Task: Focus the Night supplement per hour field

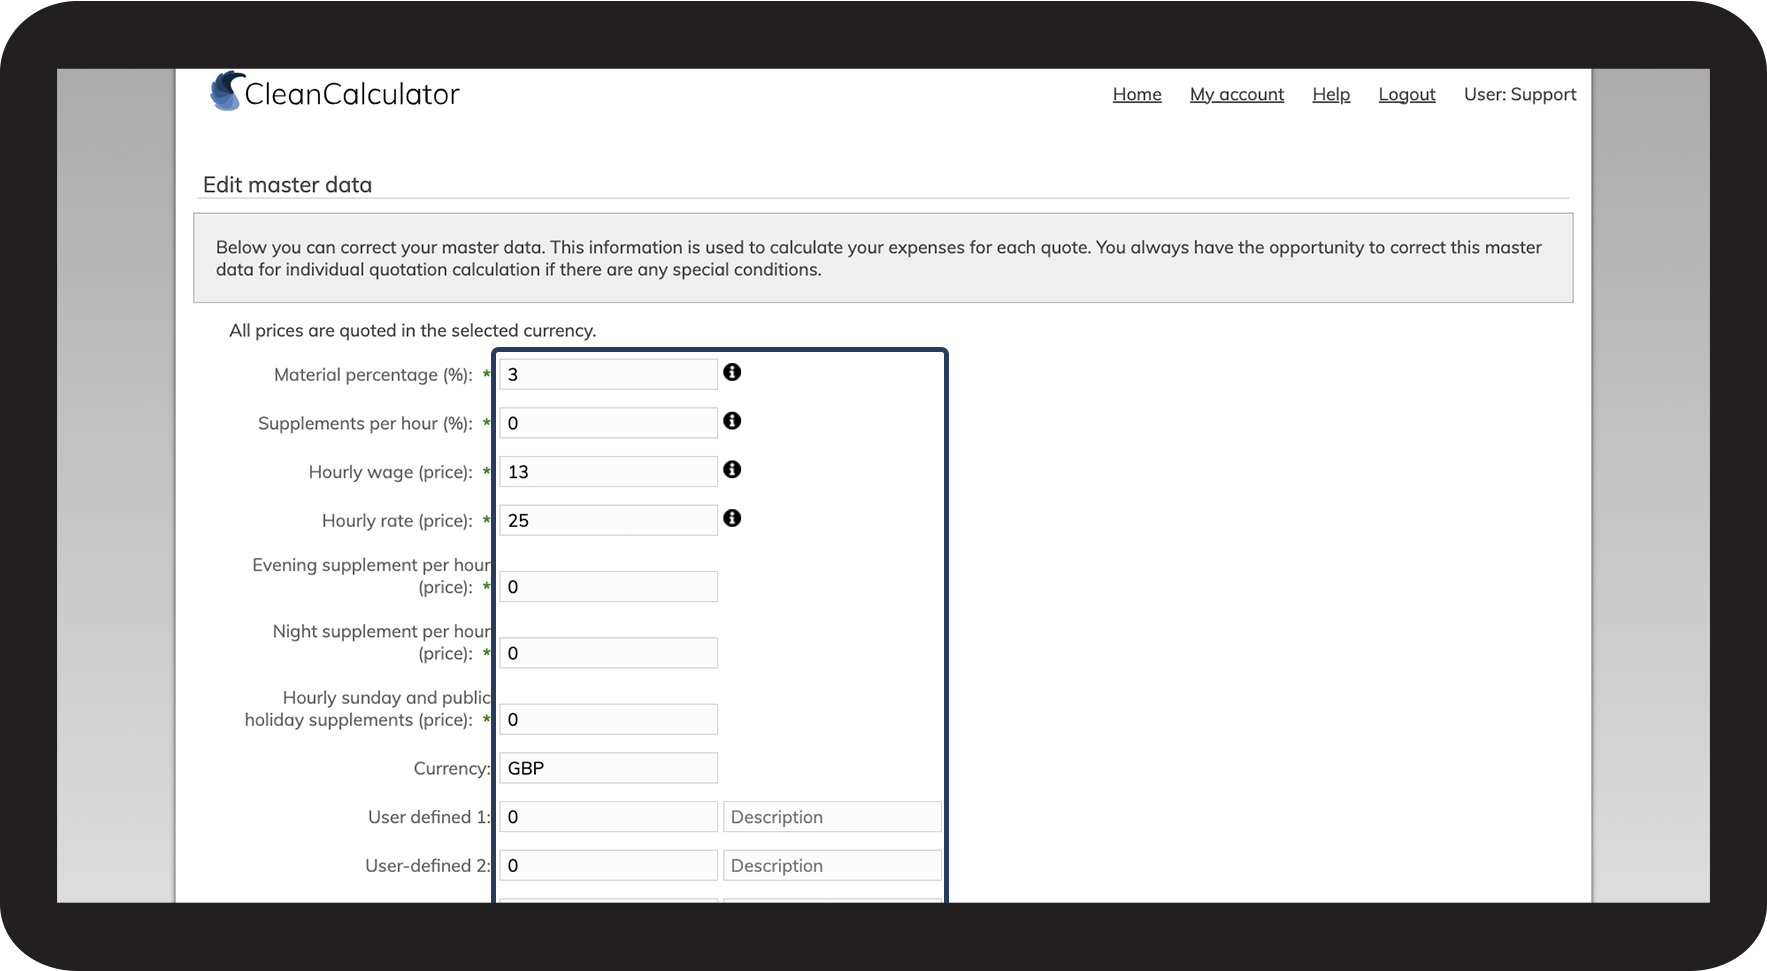Action: [608, 653]
